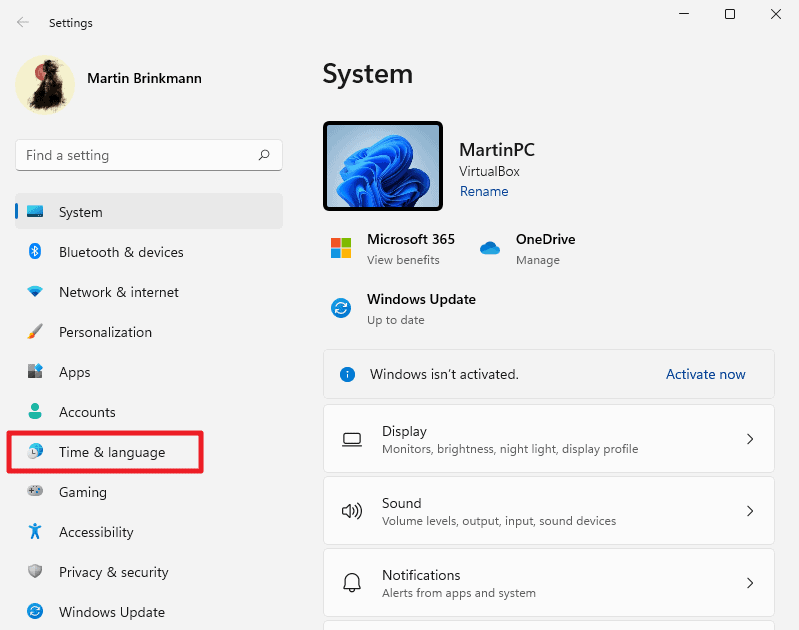The height and width of the screenshot is (630, 799).
Task: Expand the Display settings chevron
Action: point(750,439)
